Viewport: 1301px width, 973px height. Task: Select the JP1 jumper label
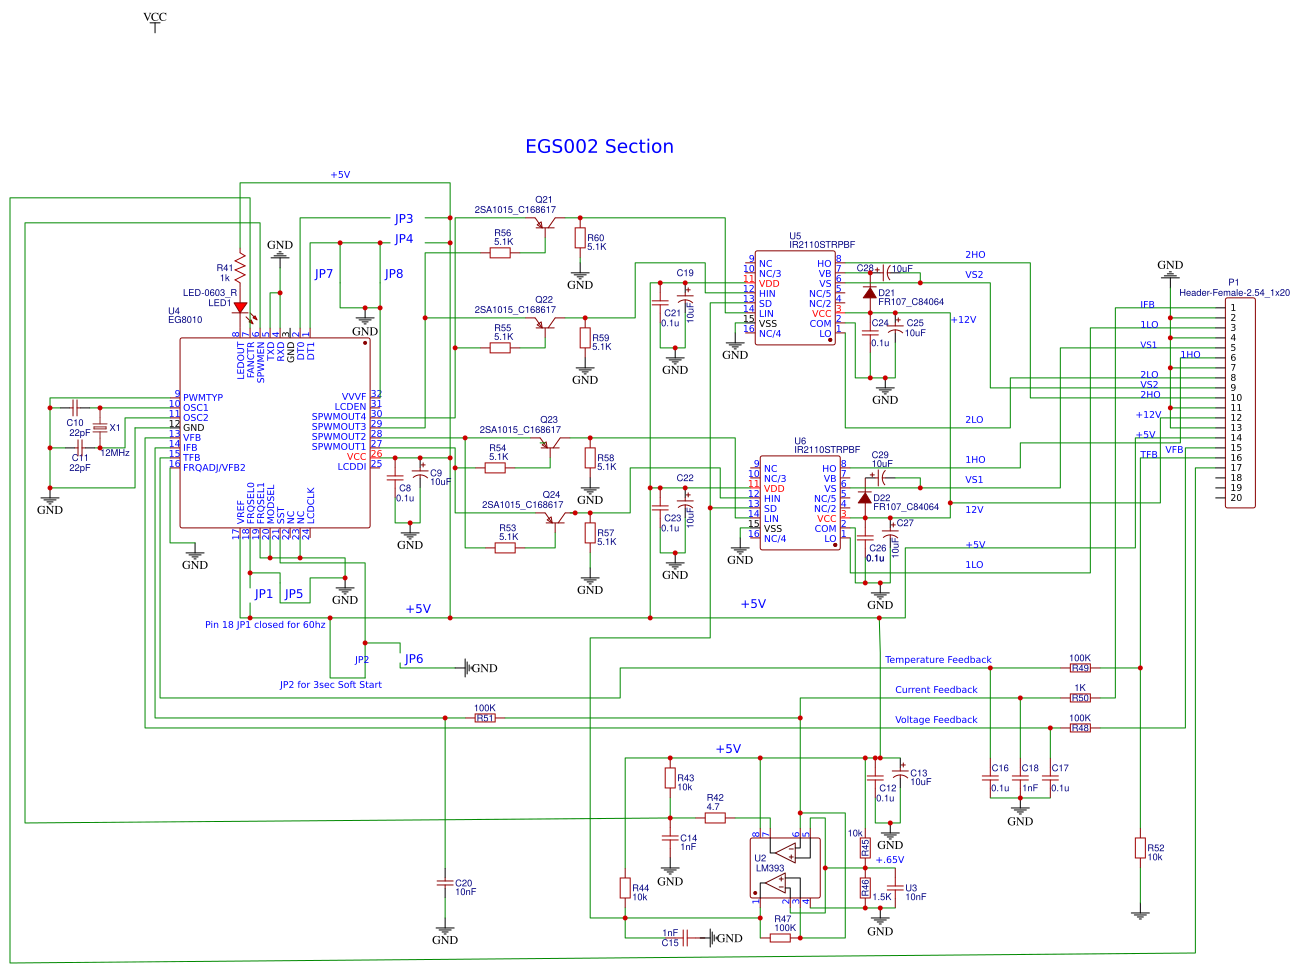pyautogui.click(x=264, y=594)
